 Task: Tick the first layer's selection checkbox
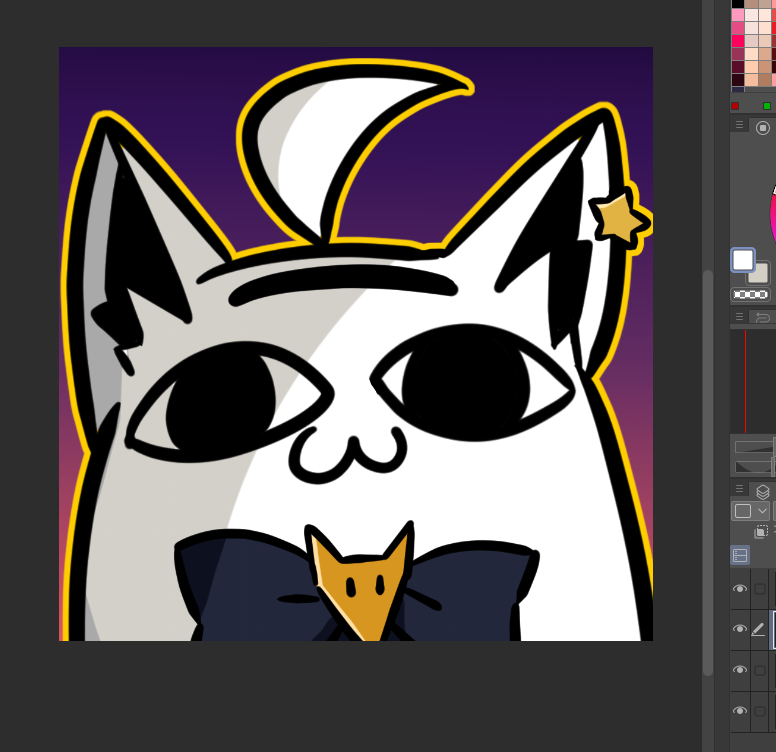(760, 589)
